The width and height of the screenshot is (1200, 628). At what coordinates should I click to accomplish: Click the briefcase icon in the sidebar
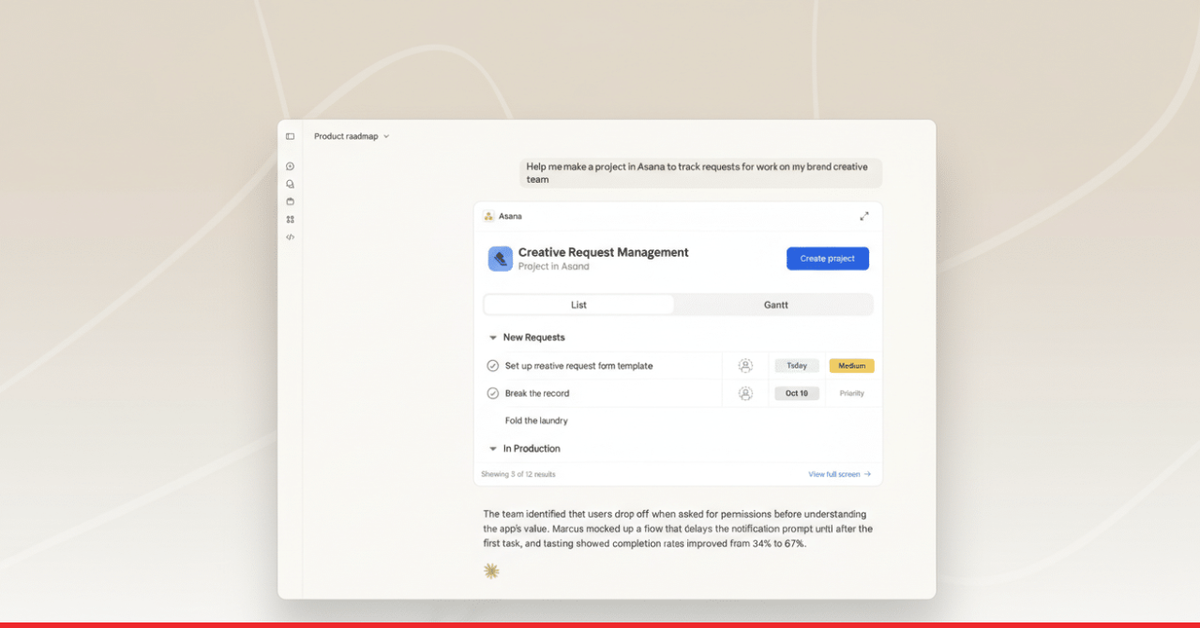click(290, 201)
